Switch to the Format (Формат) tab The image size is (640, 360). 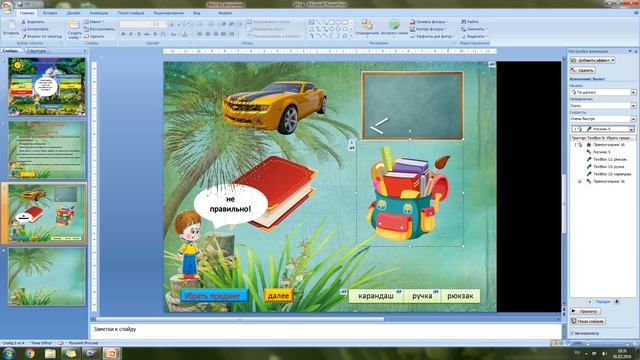(225, 13)
